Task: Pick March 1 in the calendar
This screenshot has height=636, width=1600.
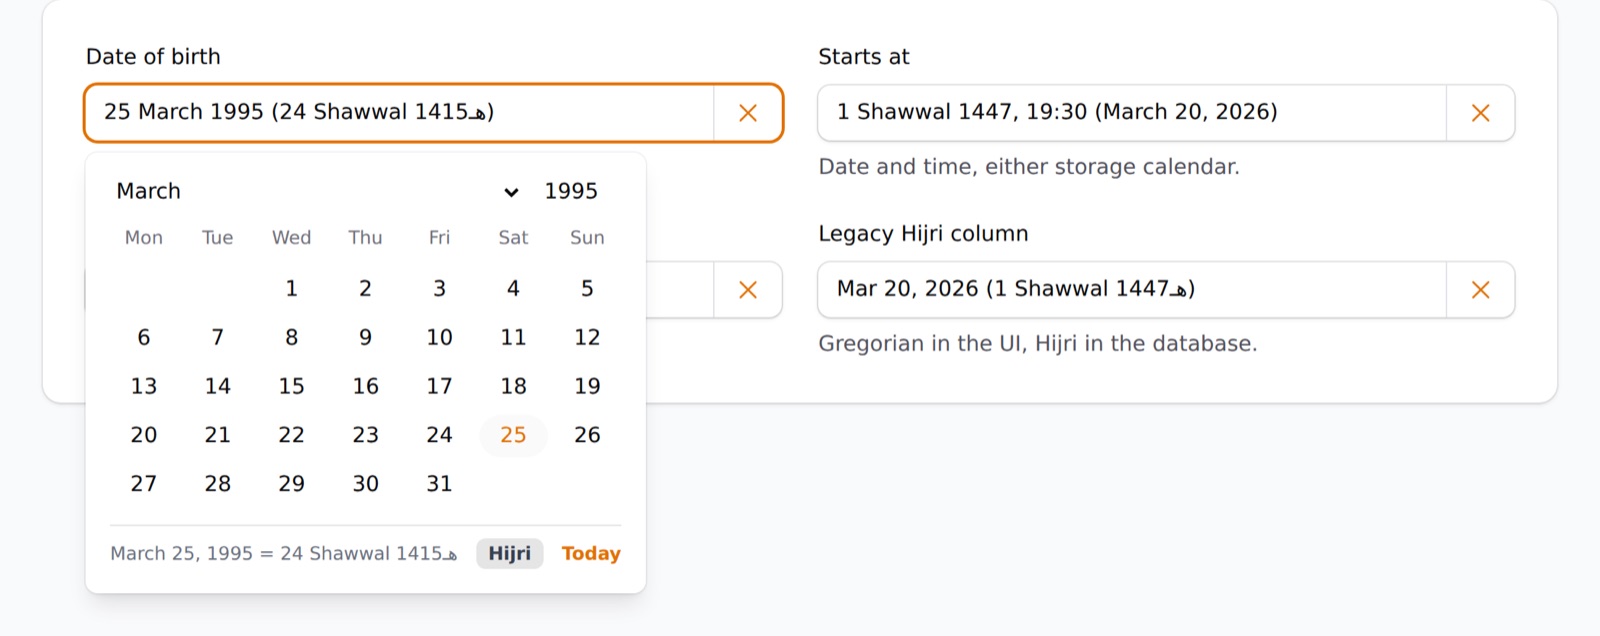Action: [291, 289]
